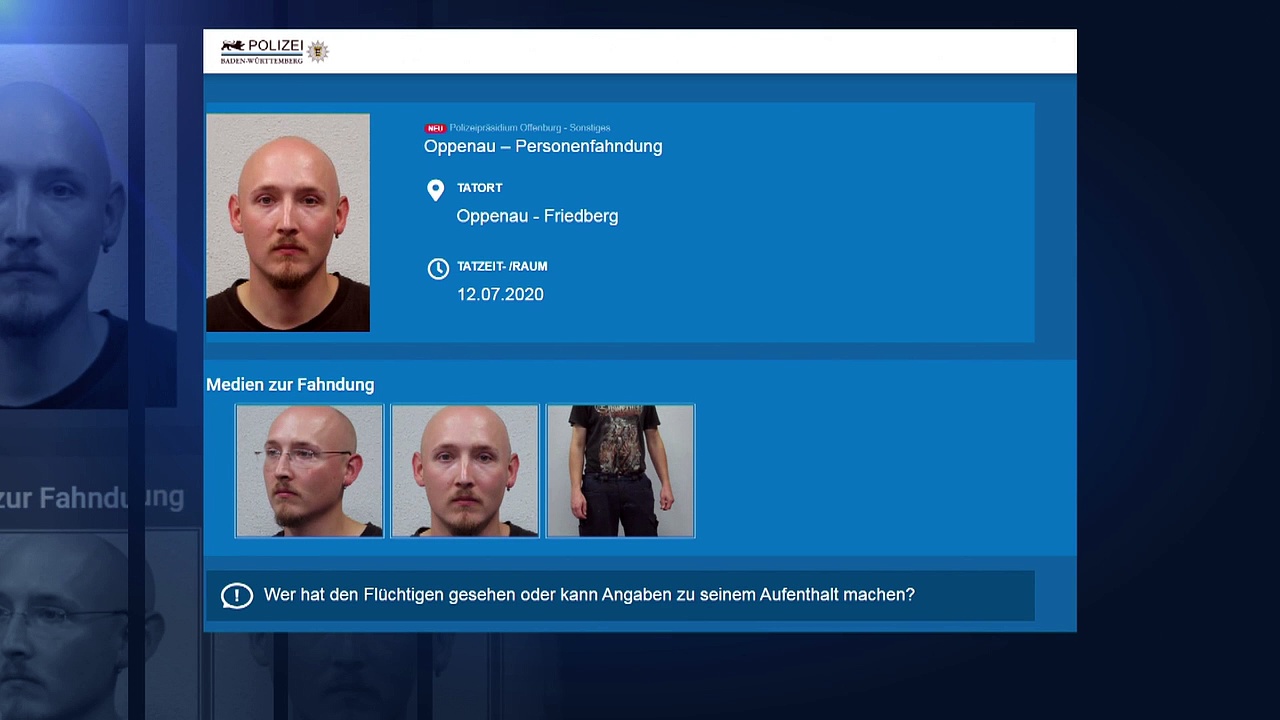Click the Medien zur Fahndung heading
Viewport: 1280px width, 720px height.
290,385
